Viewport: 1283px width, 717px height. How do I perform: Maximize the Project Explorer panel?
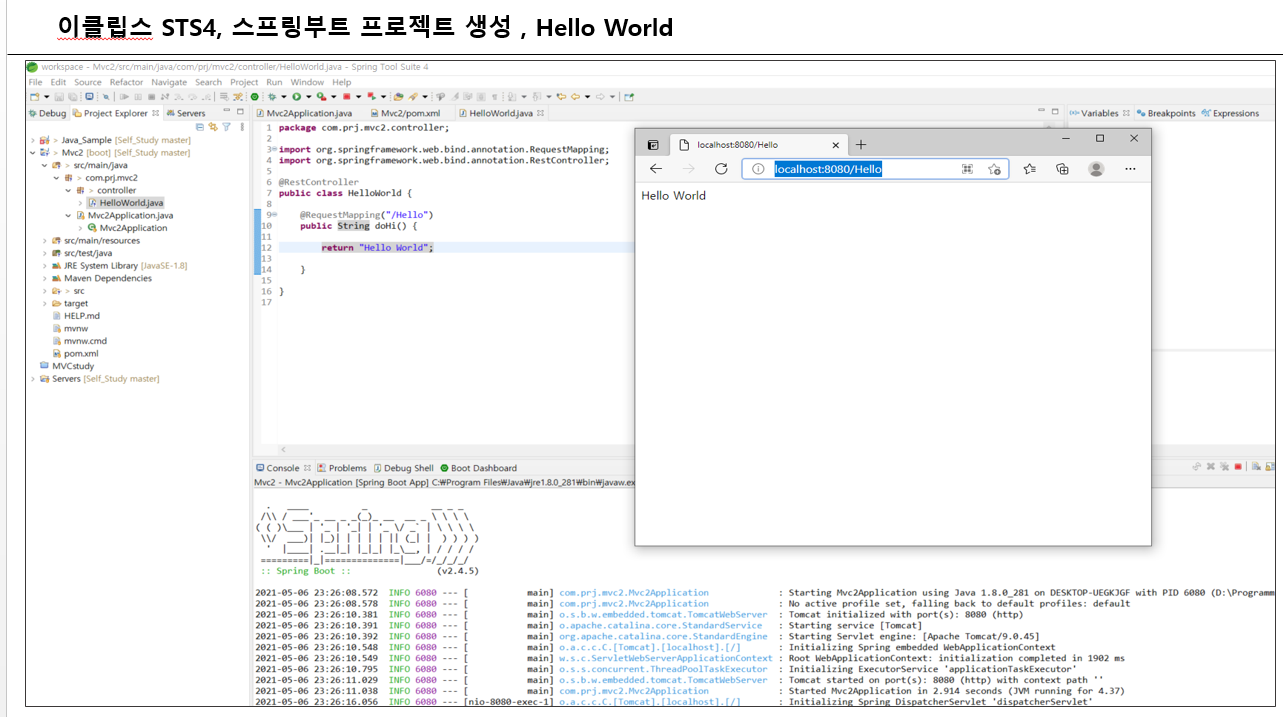(x=240, y=111)
